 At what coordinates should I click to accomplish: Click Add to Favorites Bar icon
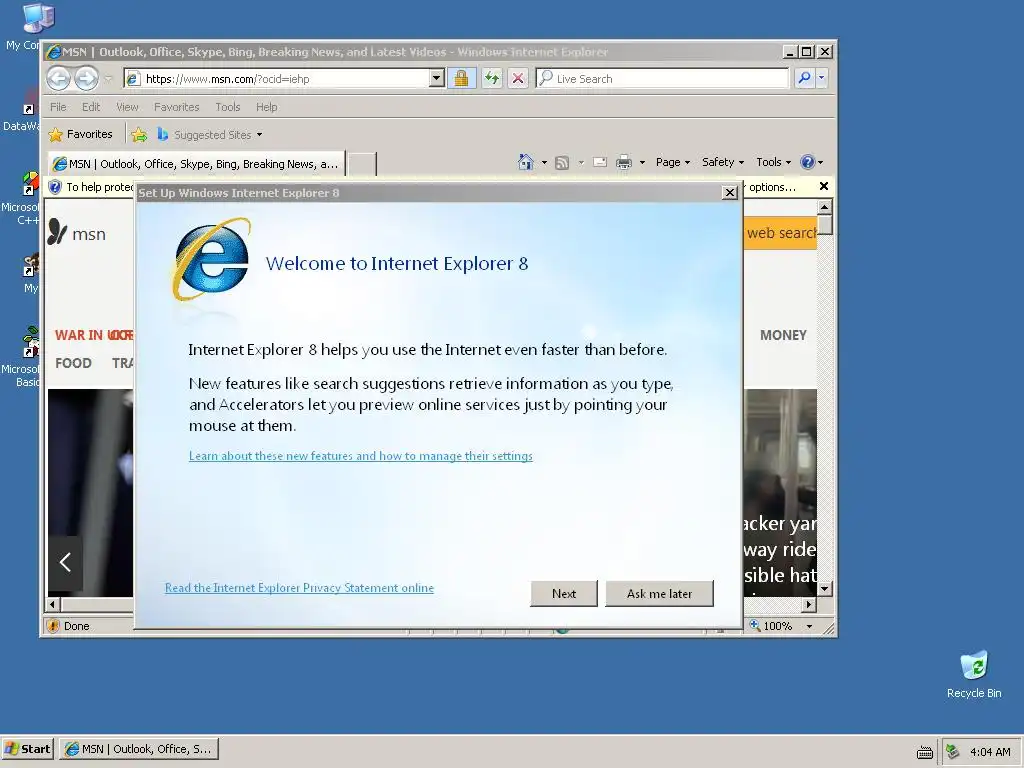coord(139,135)
